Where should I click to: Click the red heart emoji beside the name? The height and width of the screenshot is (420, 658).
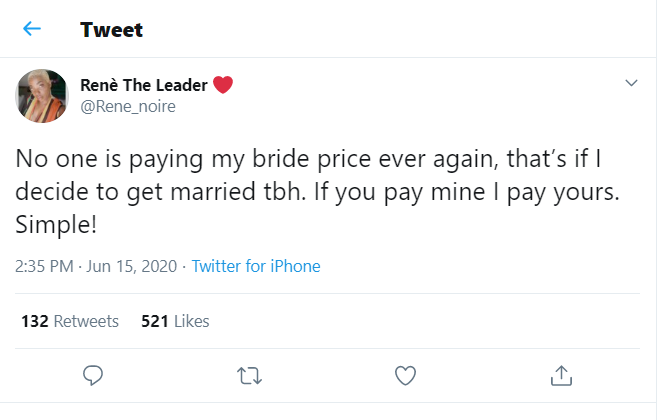pos(223,85)
